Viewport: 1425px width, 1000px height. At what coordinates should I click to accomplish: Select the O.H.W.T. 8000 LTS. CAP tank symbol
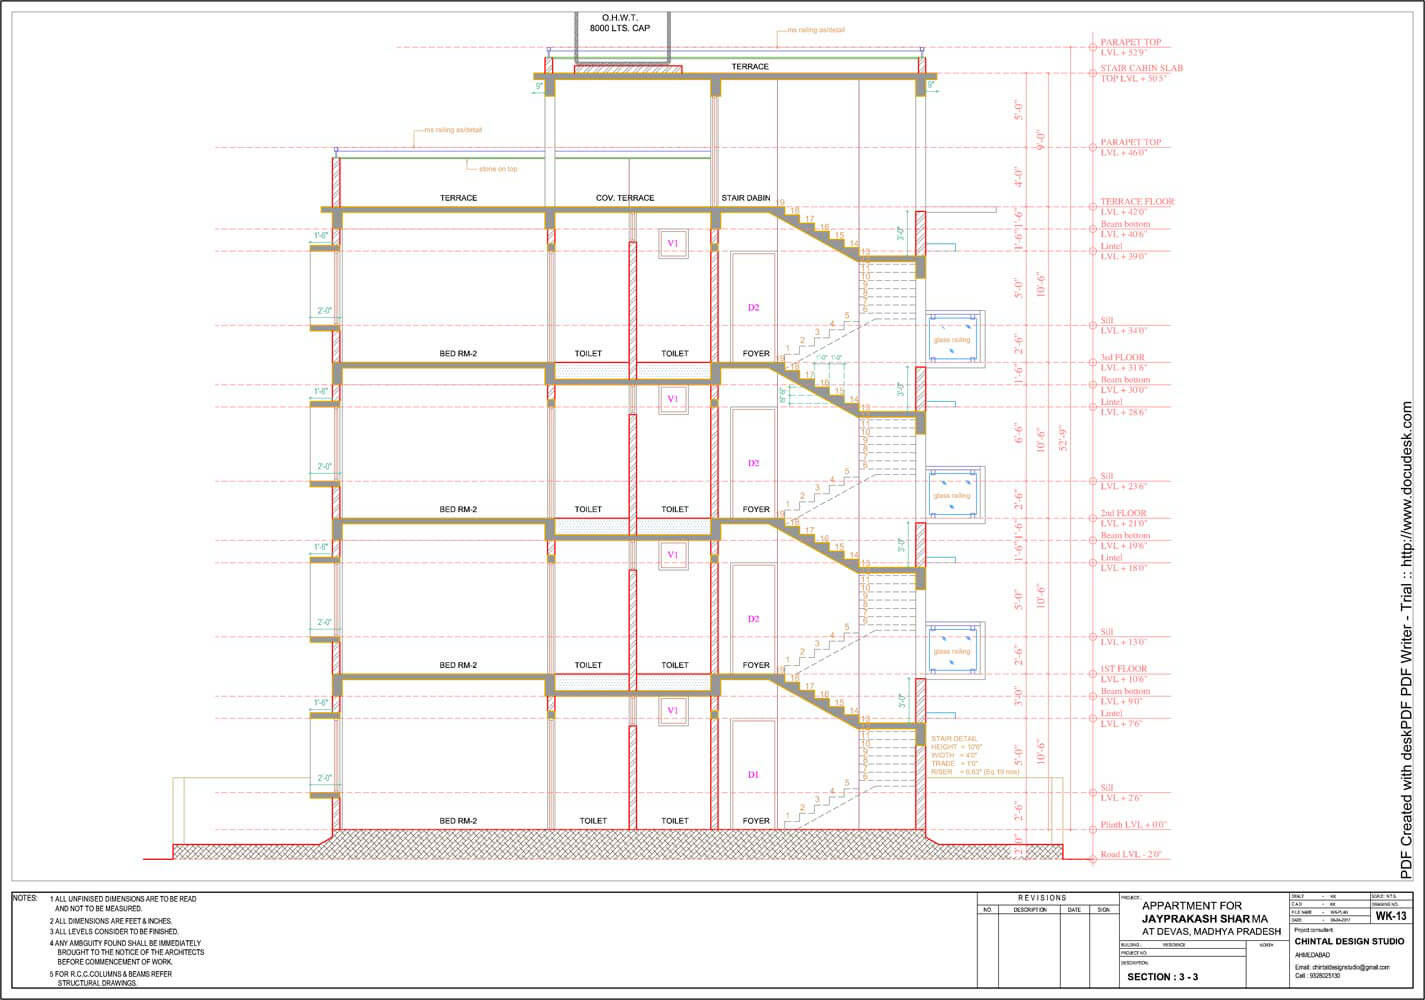(x=620, y=25)
